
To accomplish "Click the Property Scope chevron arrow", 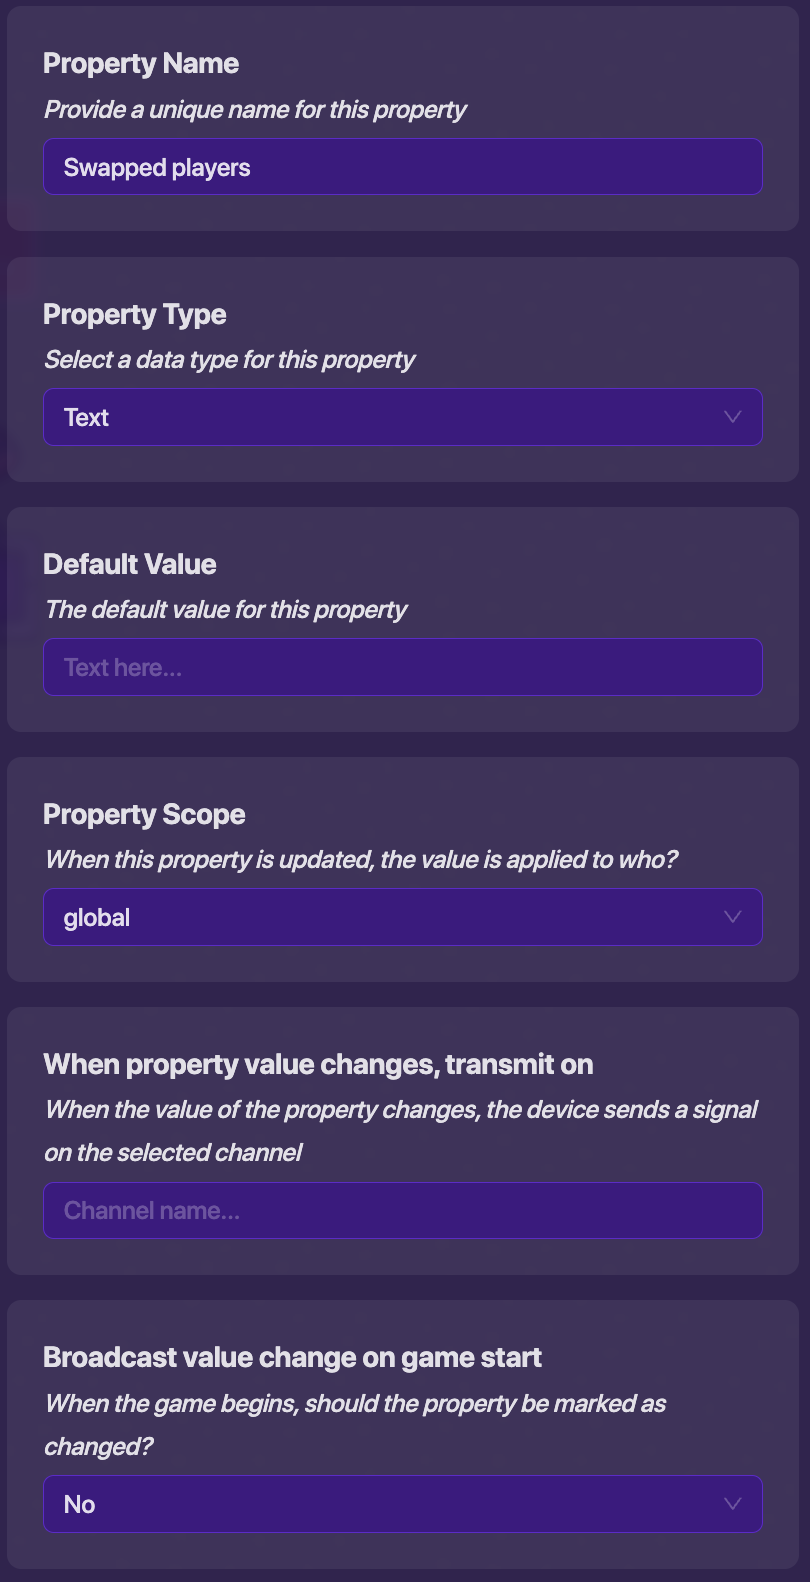I will pos(732,917).
